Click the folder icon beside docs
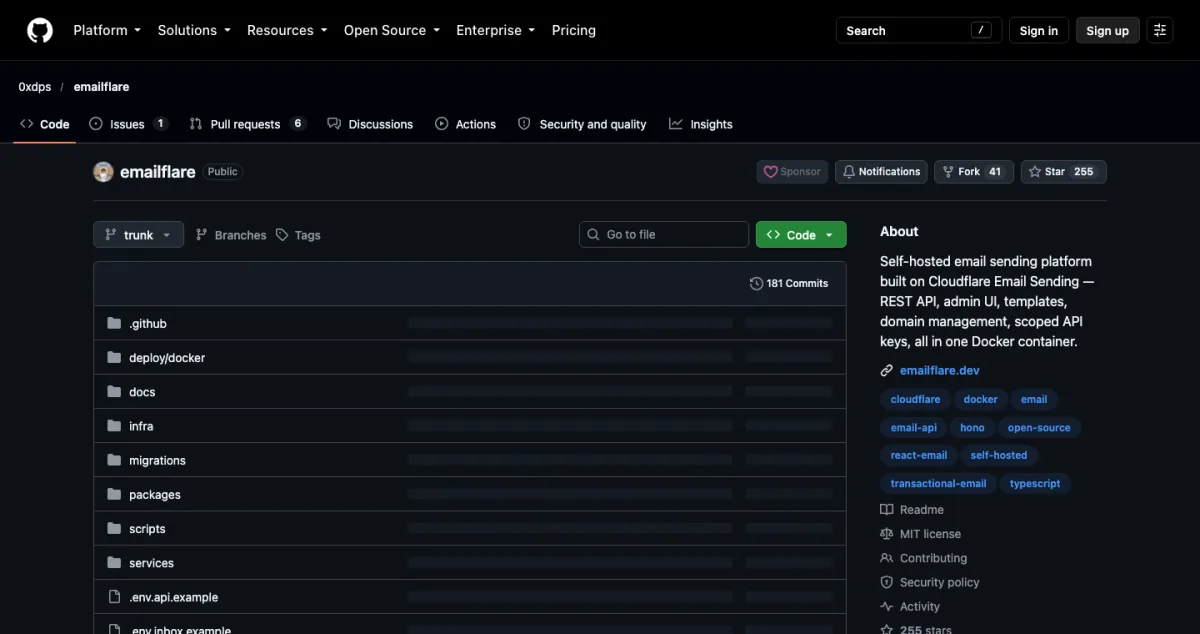 114,392
